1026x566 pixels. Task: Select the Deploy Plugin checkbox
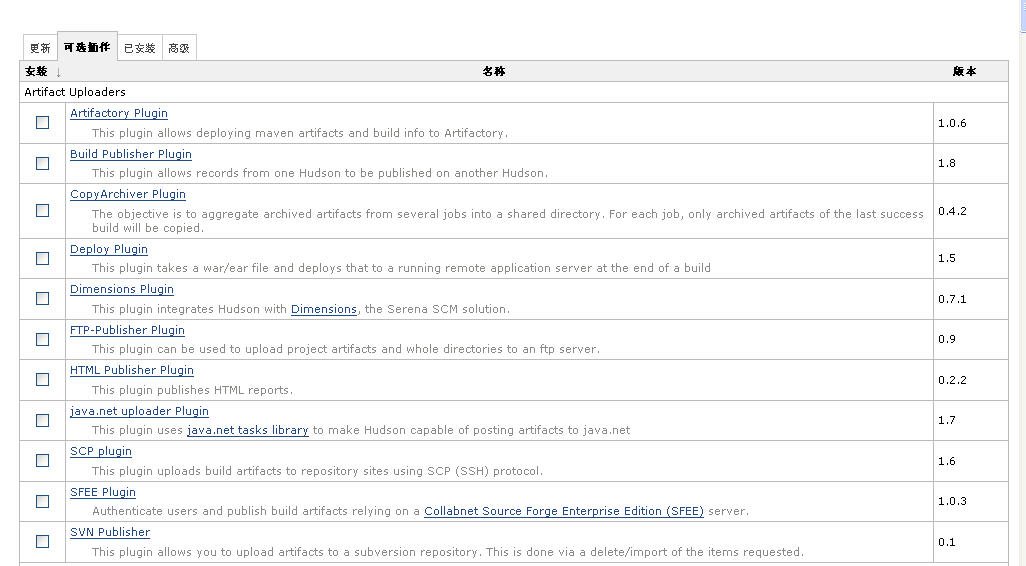tap(43, 258)
